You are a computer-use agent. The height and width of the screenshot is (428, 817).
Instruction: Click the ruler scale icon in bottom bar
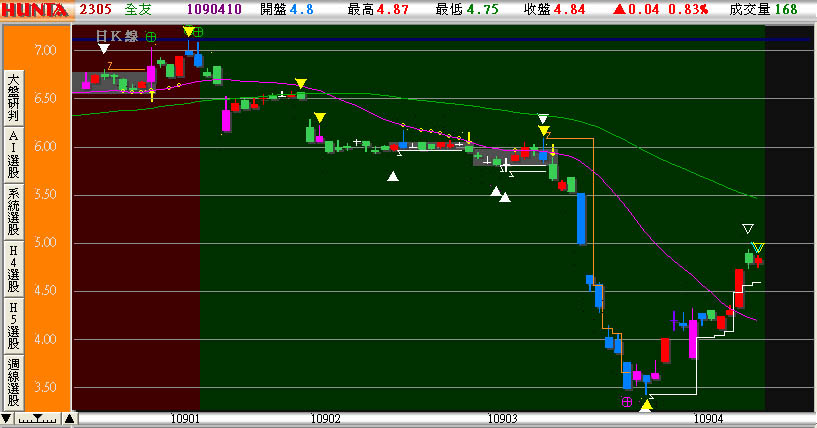point(38,418)
